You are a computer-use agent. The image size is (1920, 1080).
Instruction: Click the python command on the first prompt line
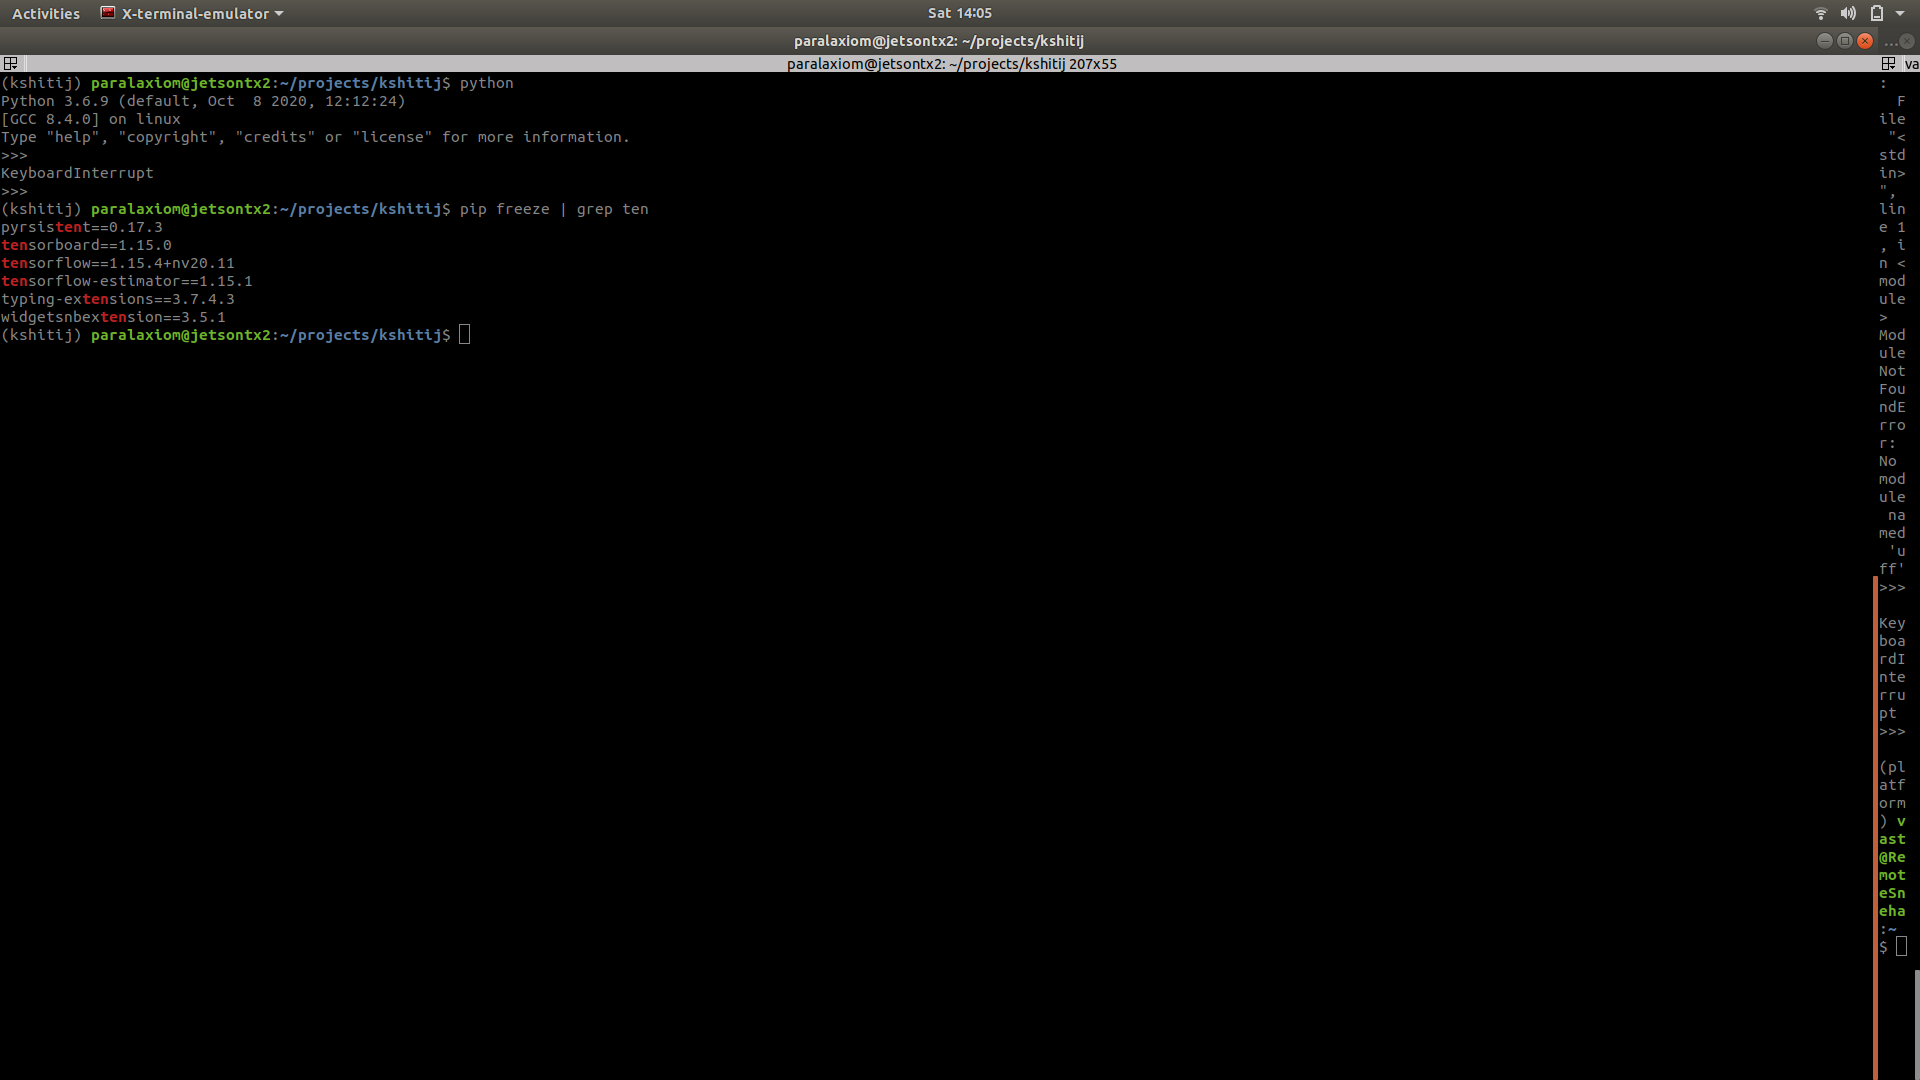pos(486,83)
